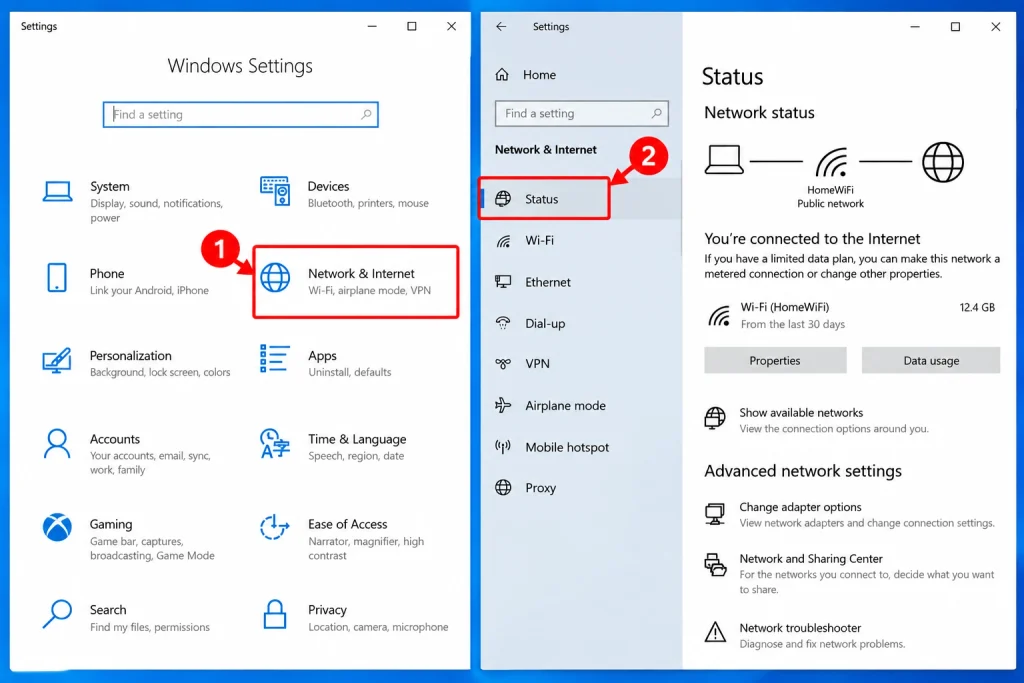Click the Proxy globe icon
1024x683 pixels.
503,488
